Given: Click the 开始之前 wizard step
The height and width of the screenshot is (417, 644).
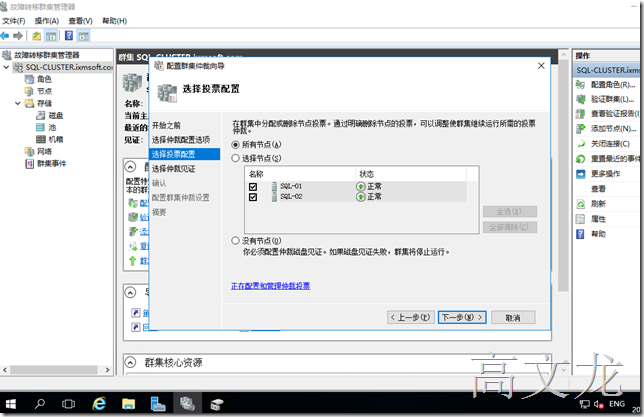Looking at the screenshot, I should (166, 125).
